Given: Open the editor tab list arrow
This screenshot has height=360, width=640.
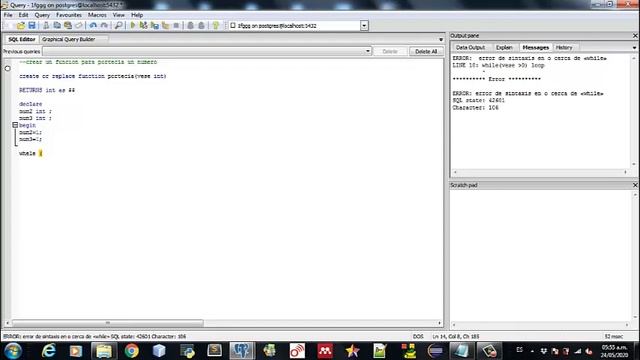Looking at the screenshot, I should [x=441, y=40].
